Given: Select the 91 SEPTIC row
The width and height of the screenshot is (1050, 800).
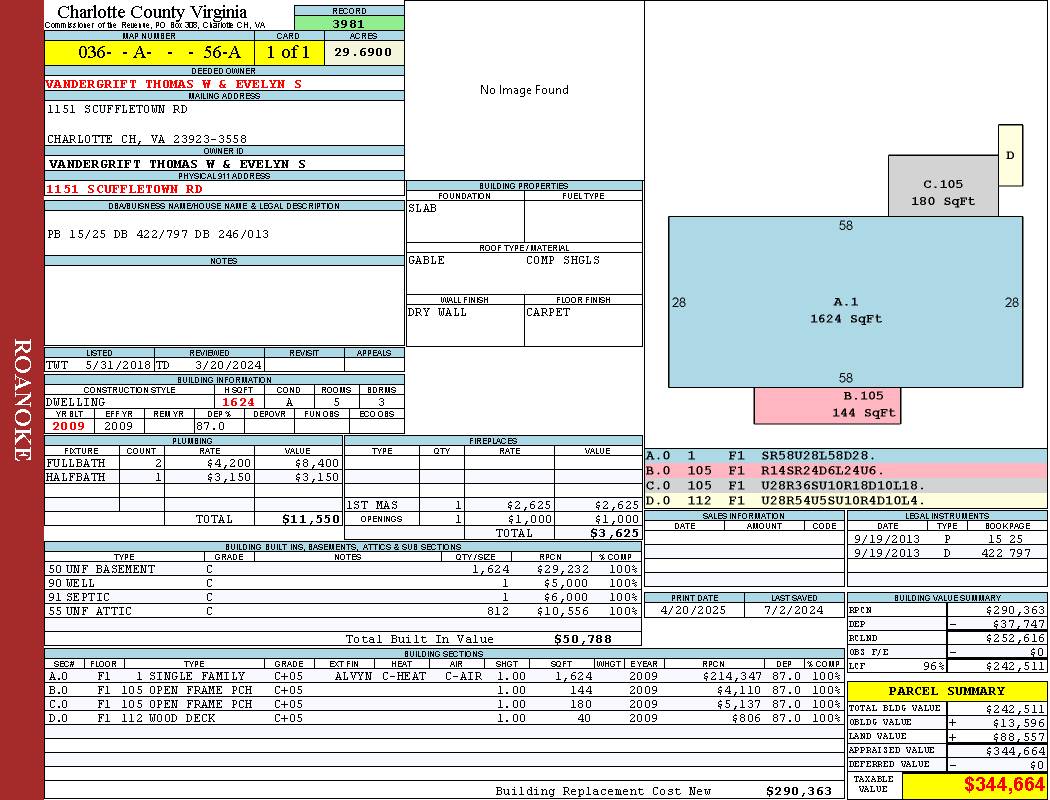Looking at the screenshot, I should click(x=343, y=597).
